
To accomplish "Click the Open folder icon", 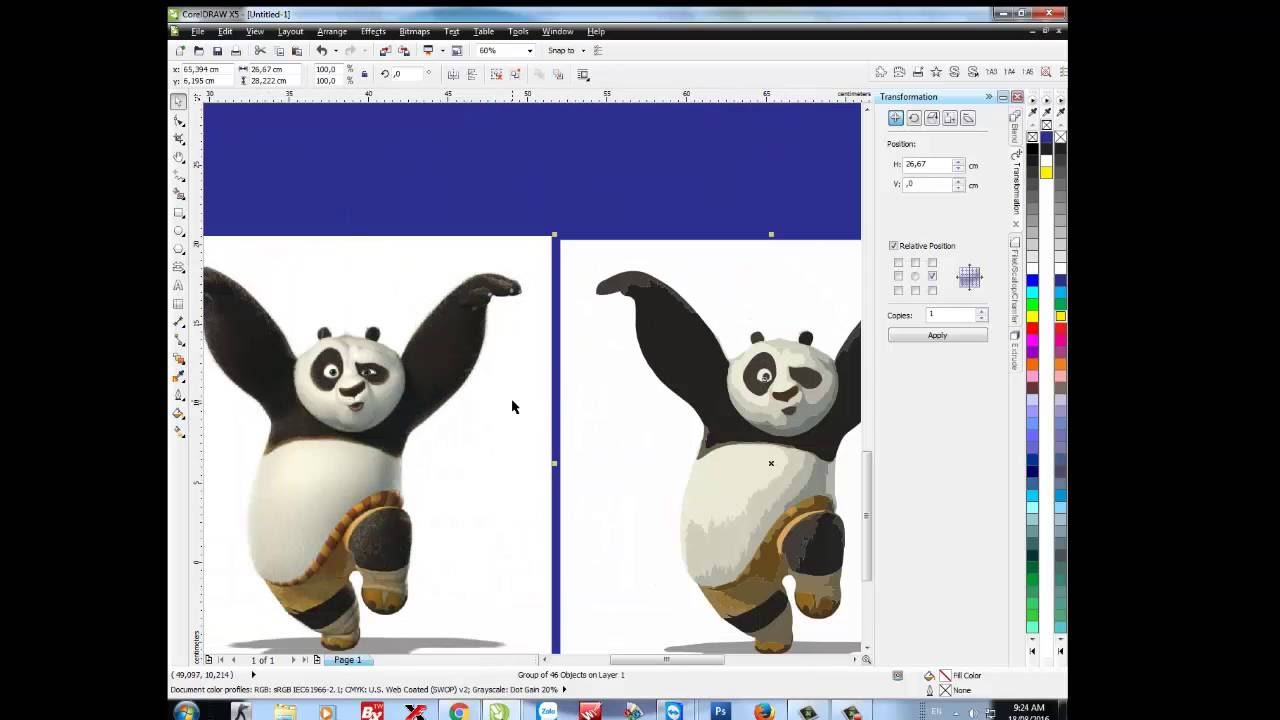I will point(198,50).
